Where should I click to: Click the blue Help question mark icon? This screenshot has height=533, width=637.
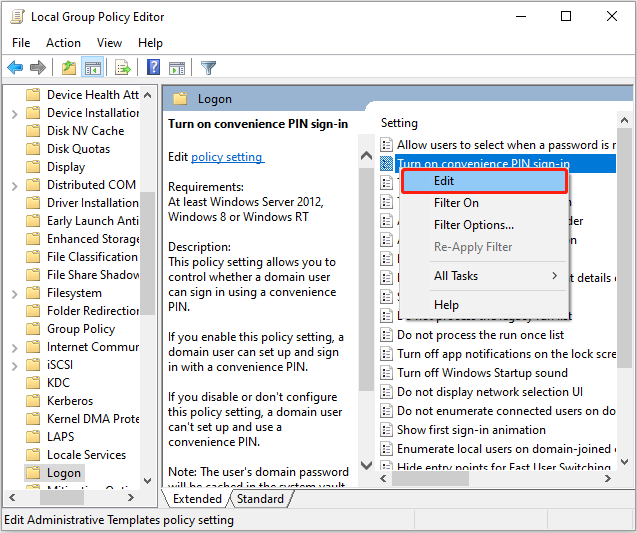pos(153,67)
